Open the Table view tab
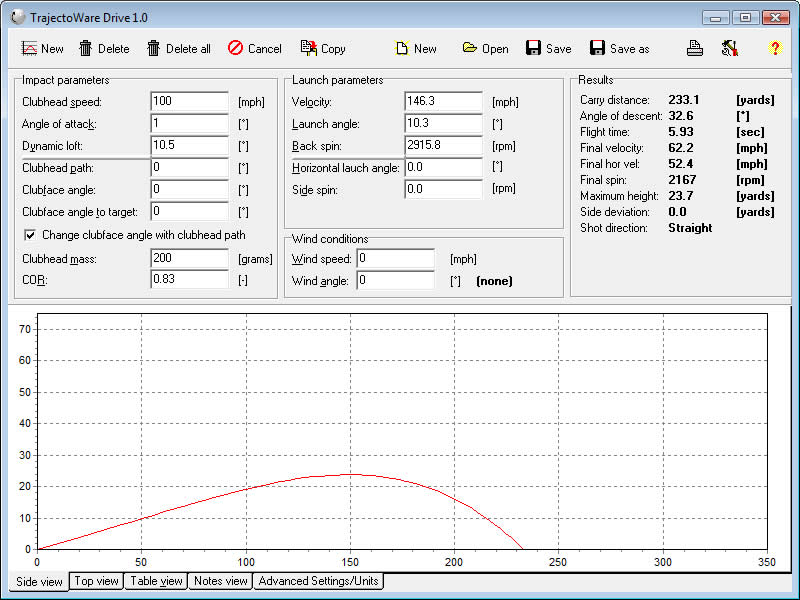The width and height of the screenshot is (800, 600). pos(157,581)
